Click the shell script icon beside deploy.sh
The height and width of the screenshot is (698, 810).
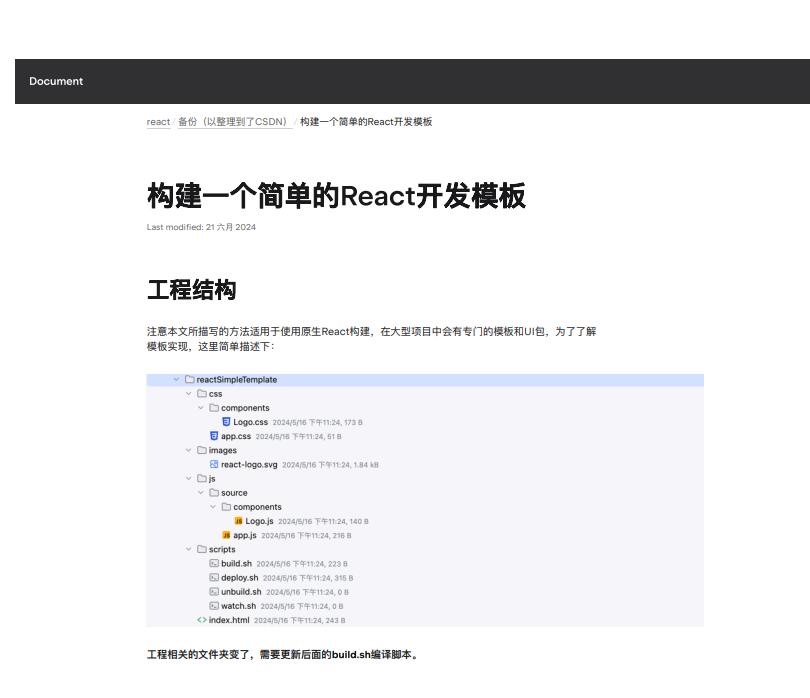click(x=212, y=577)
